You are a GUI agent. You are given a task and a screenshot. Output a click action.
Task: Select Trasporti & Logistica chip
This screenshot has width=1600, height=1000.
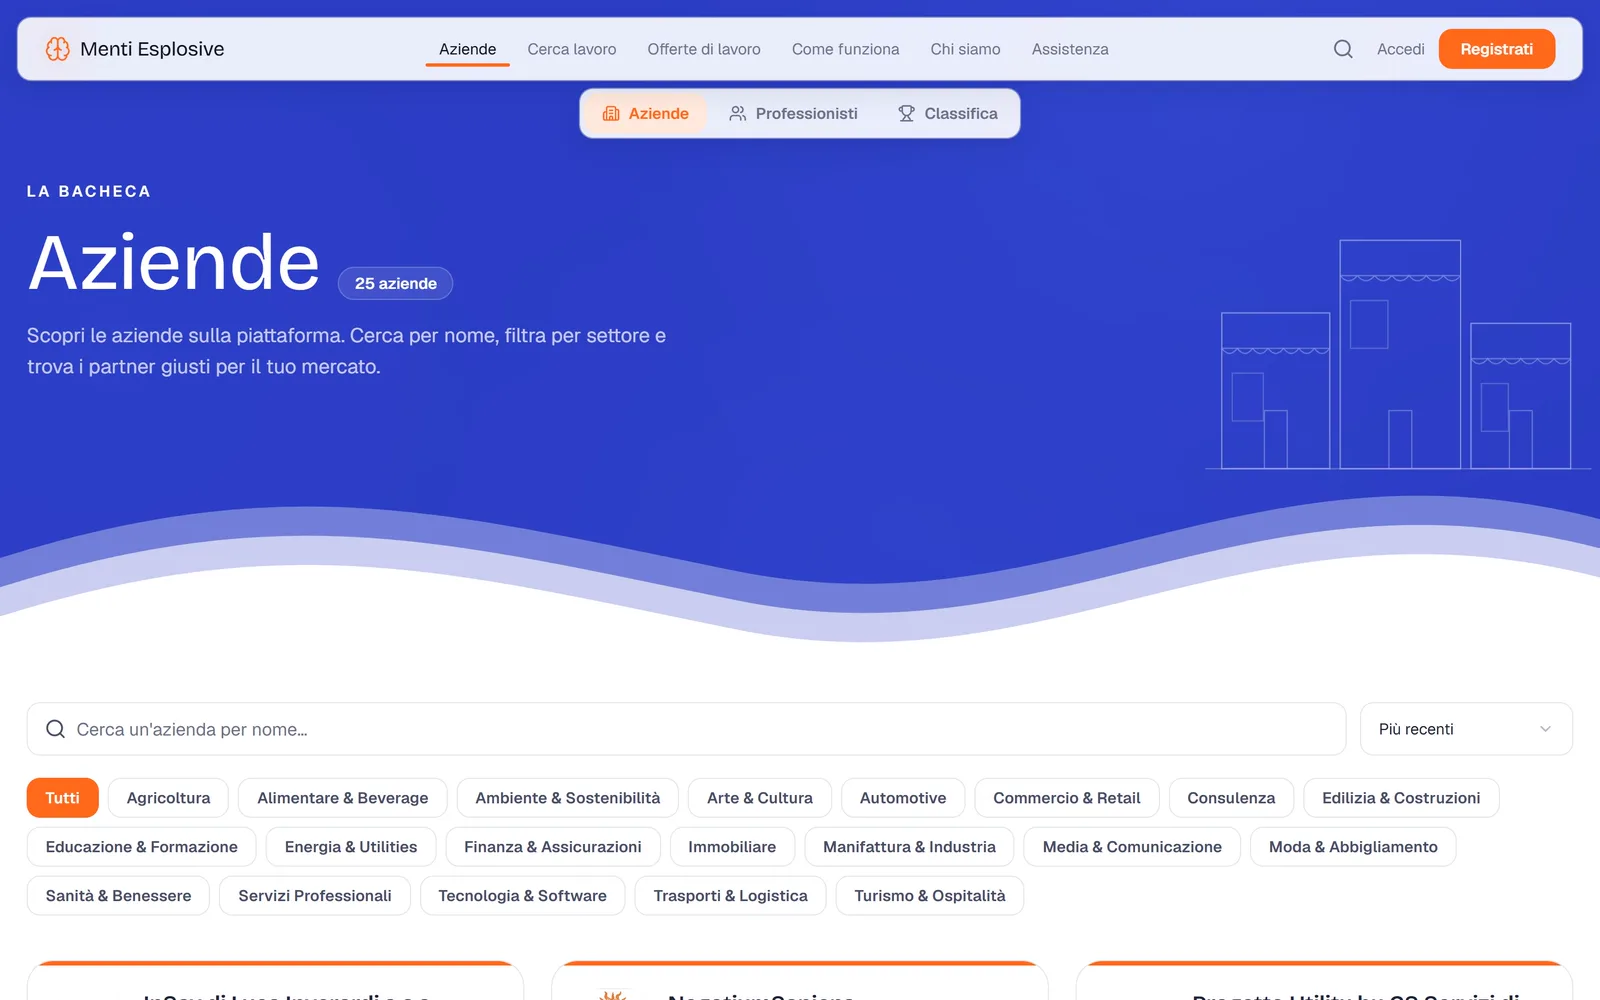point(730,896)
